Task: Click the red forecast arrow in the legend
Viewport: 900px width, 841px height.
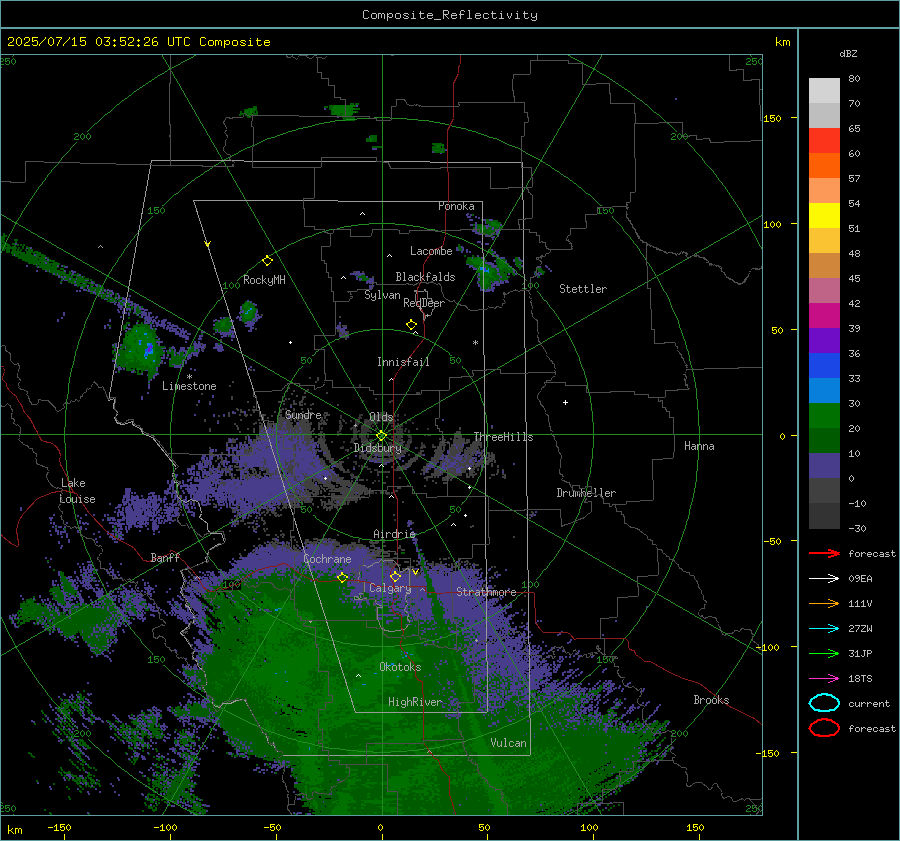Action: (824, 553)
